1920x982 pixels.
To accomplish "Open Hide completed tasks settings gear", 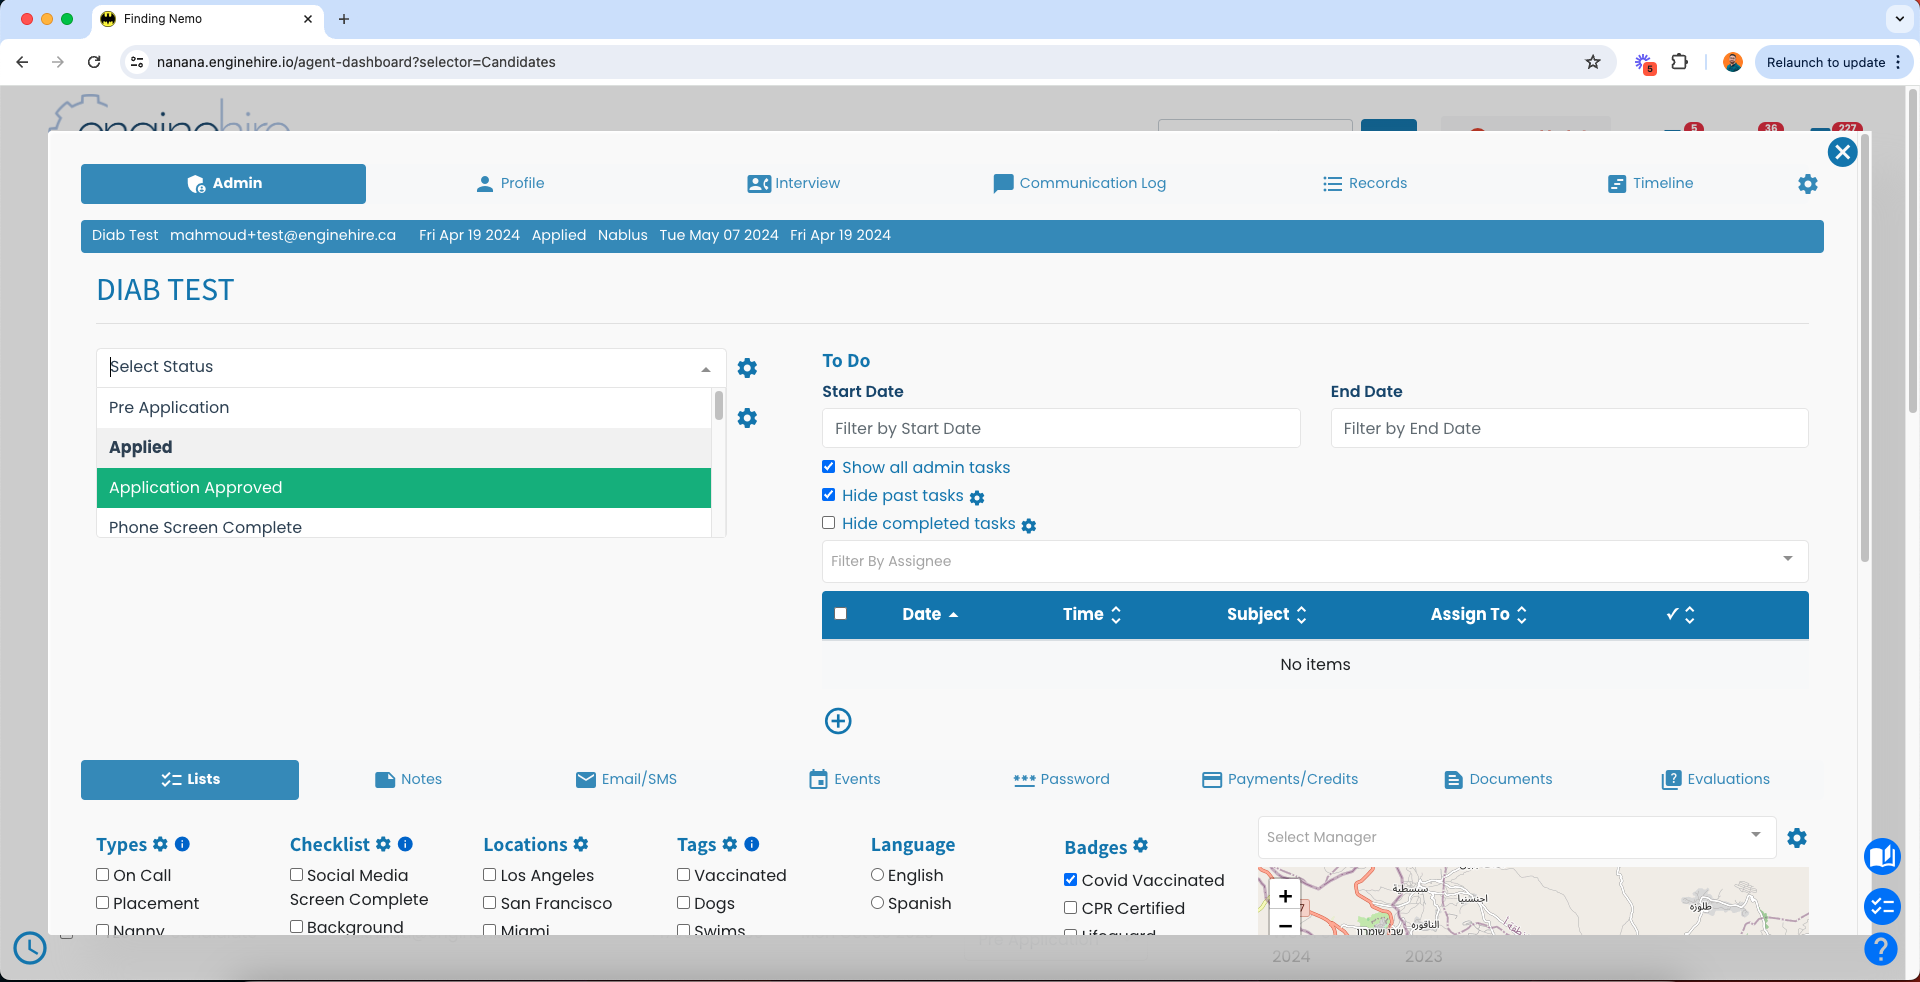I will (1029, 526).
